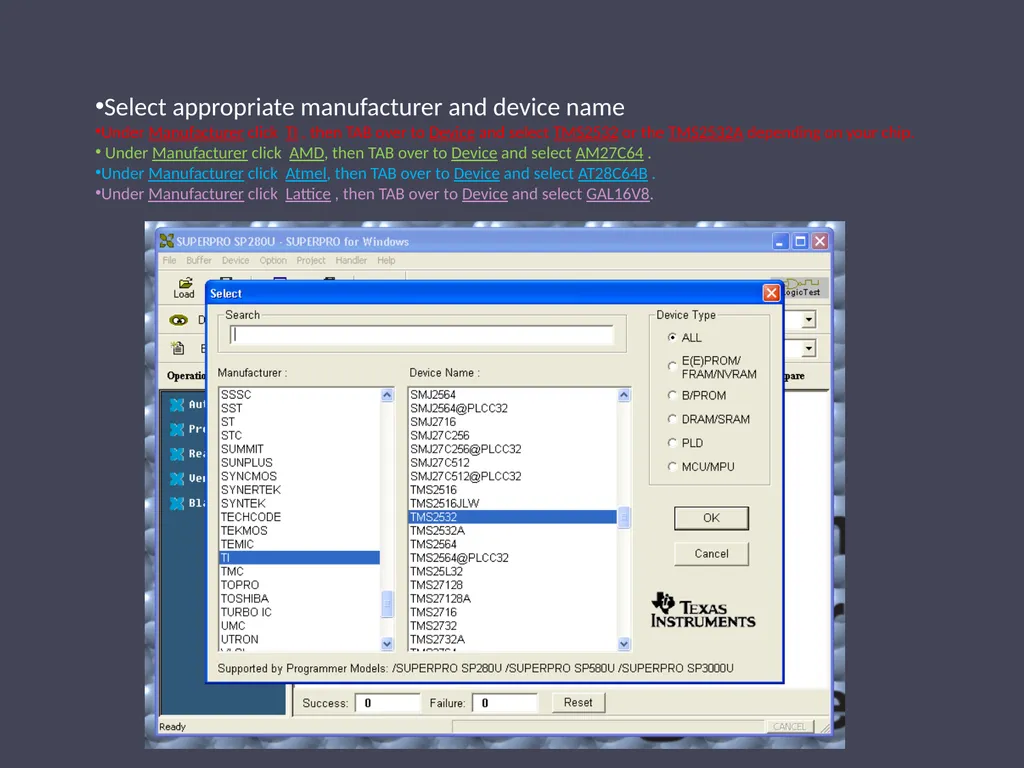1024x768 pixels.
Task: Select E(E)PROM/FRAM/NVRAM device type
Action: click(x=672, y=366)
